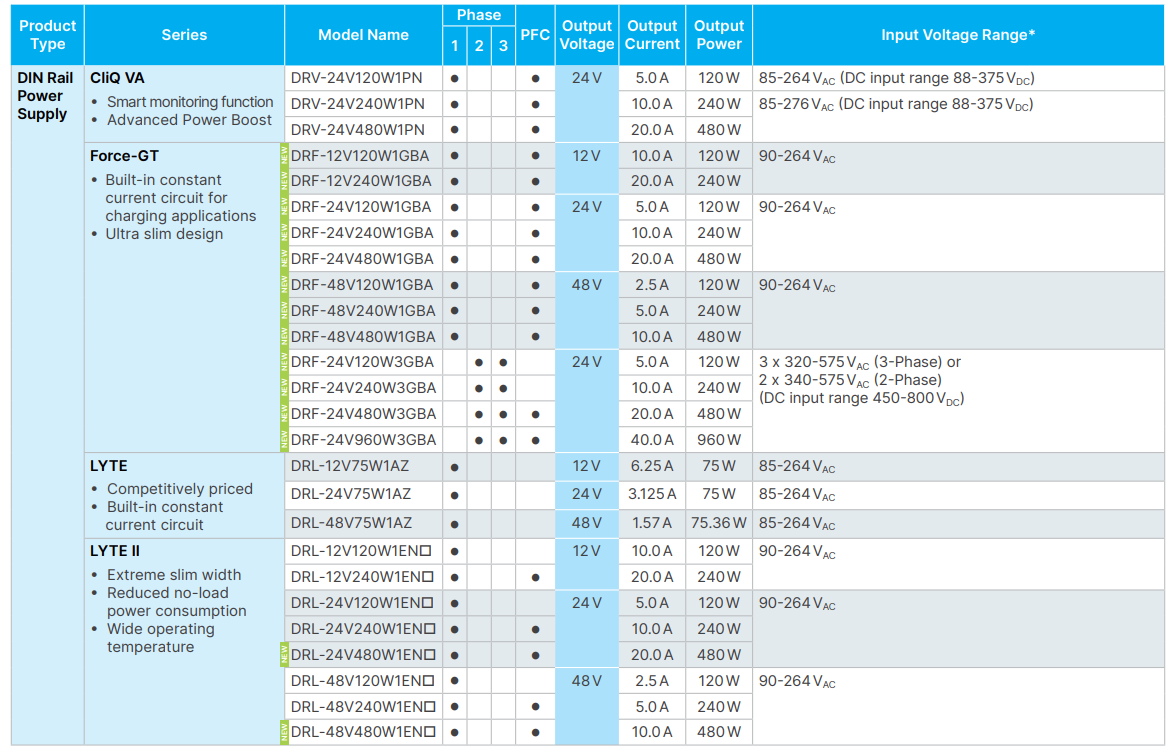Select the "Output Power" column header

(x=719, y=34)
